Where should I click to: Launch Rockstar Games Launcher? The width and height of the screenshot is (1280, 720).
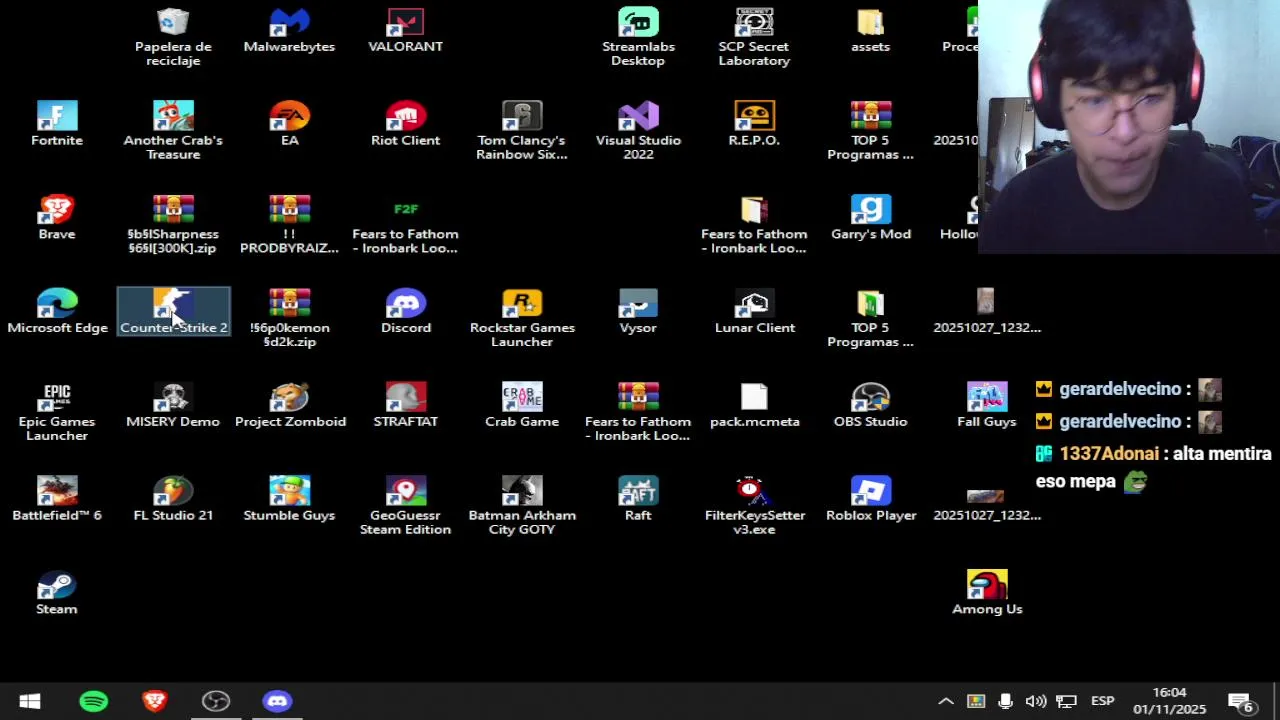click(522, 319)
